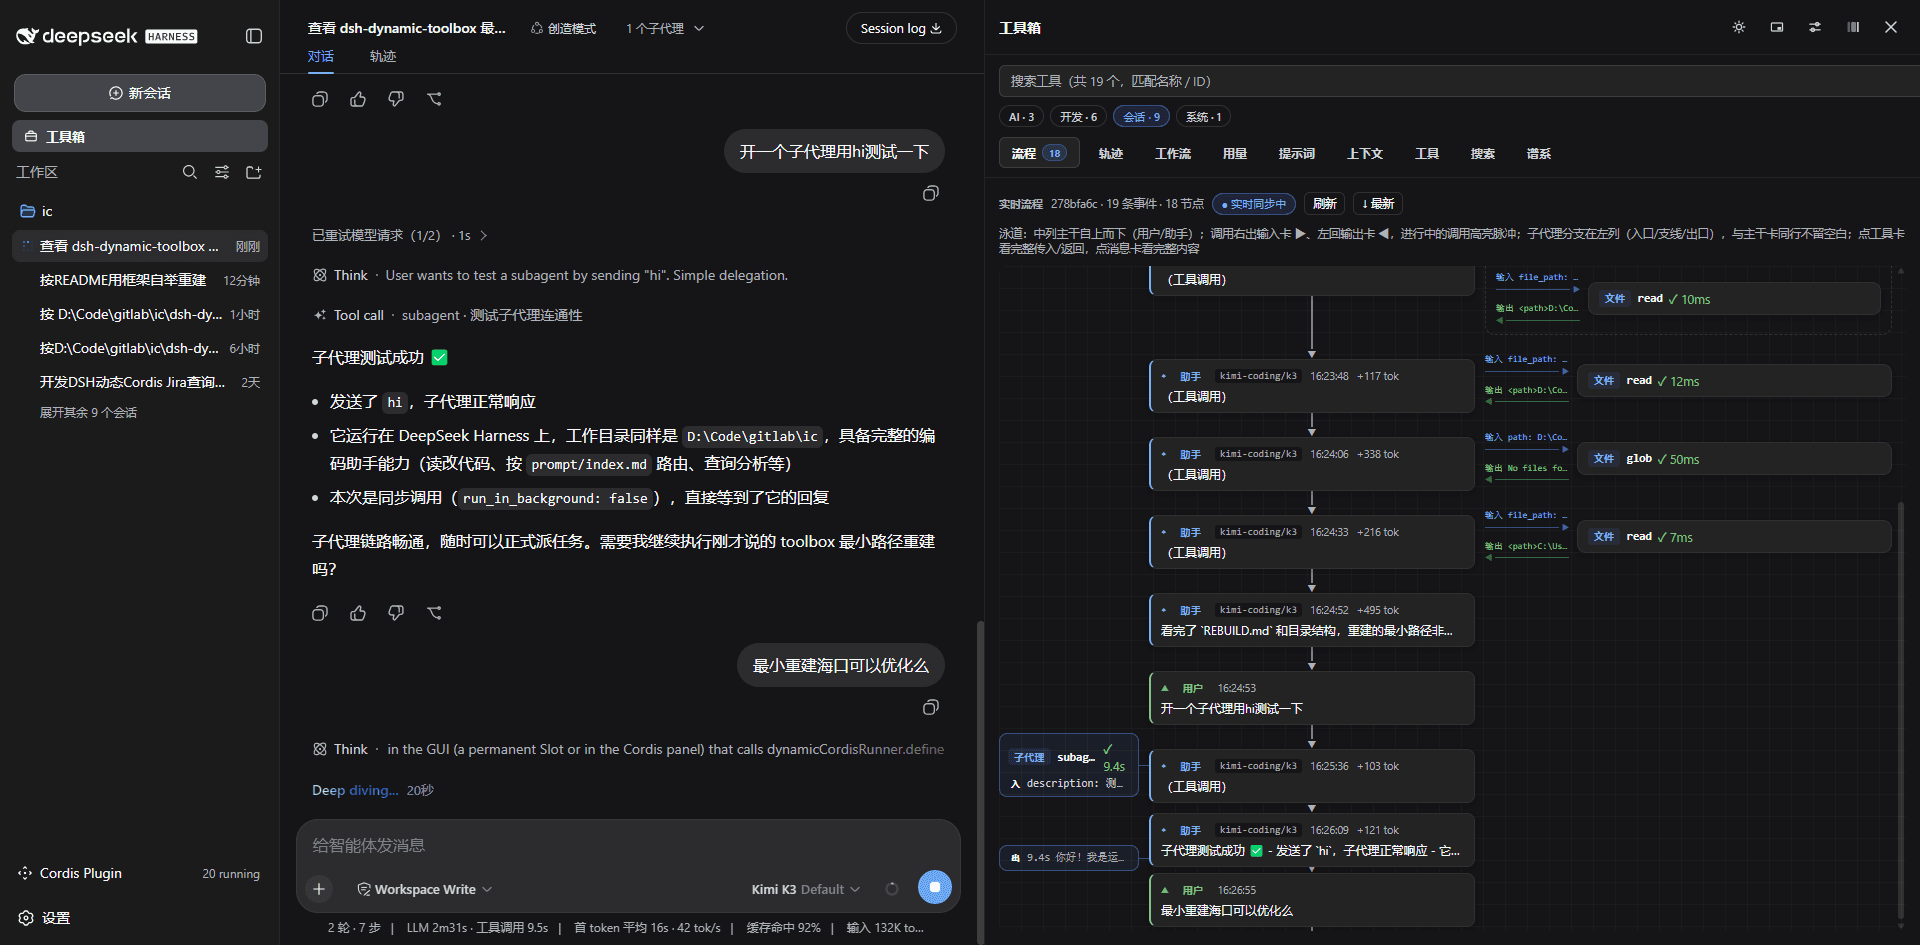Open workspace filter settings icon
1920x945 pixels.
(x=222, y=172)
